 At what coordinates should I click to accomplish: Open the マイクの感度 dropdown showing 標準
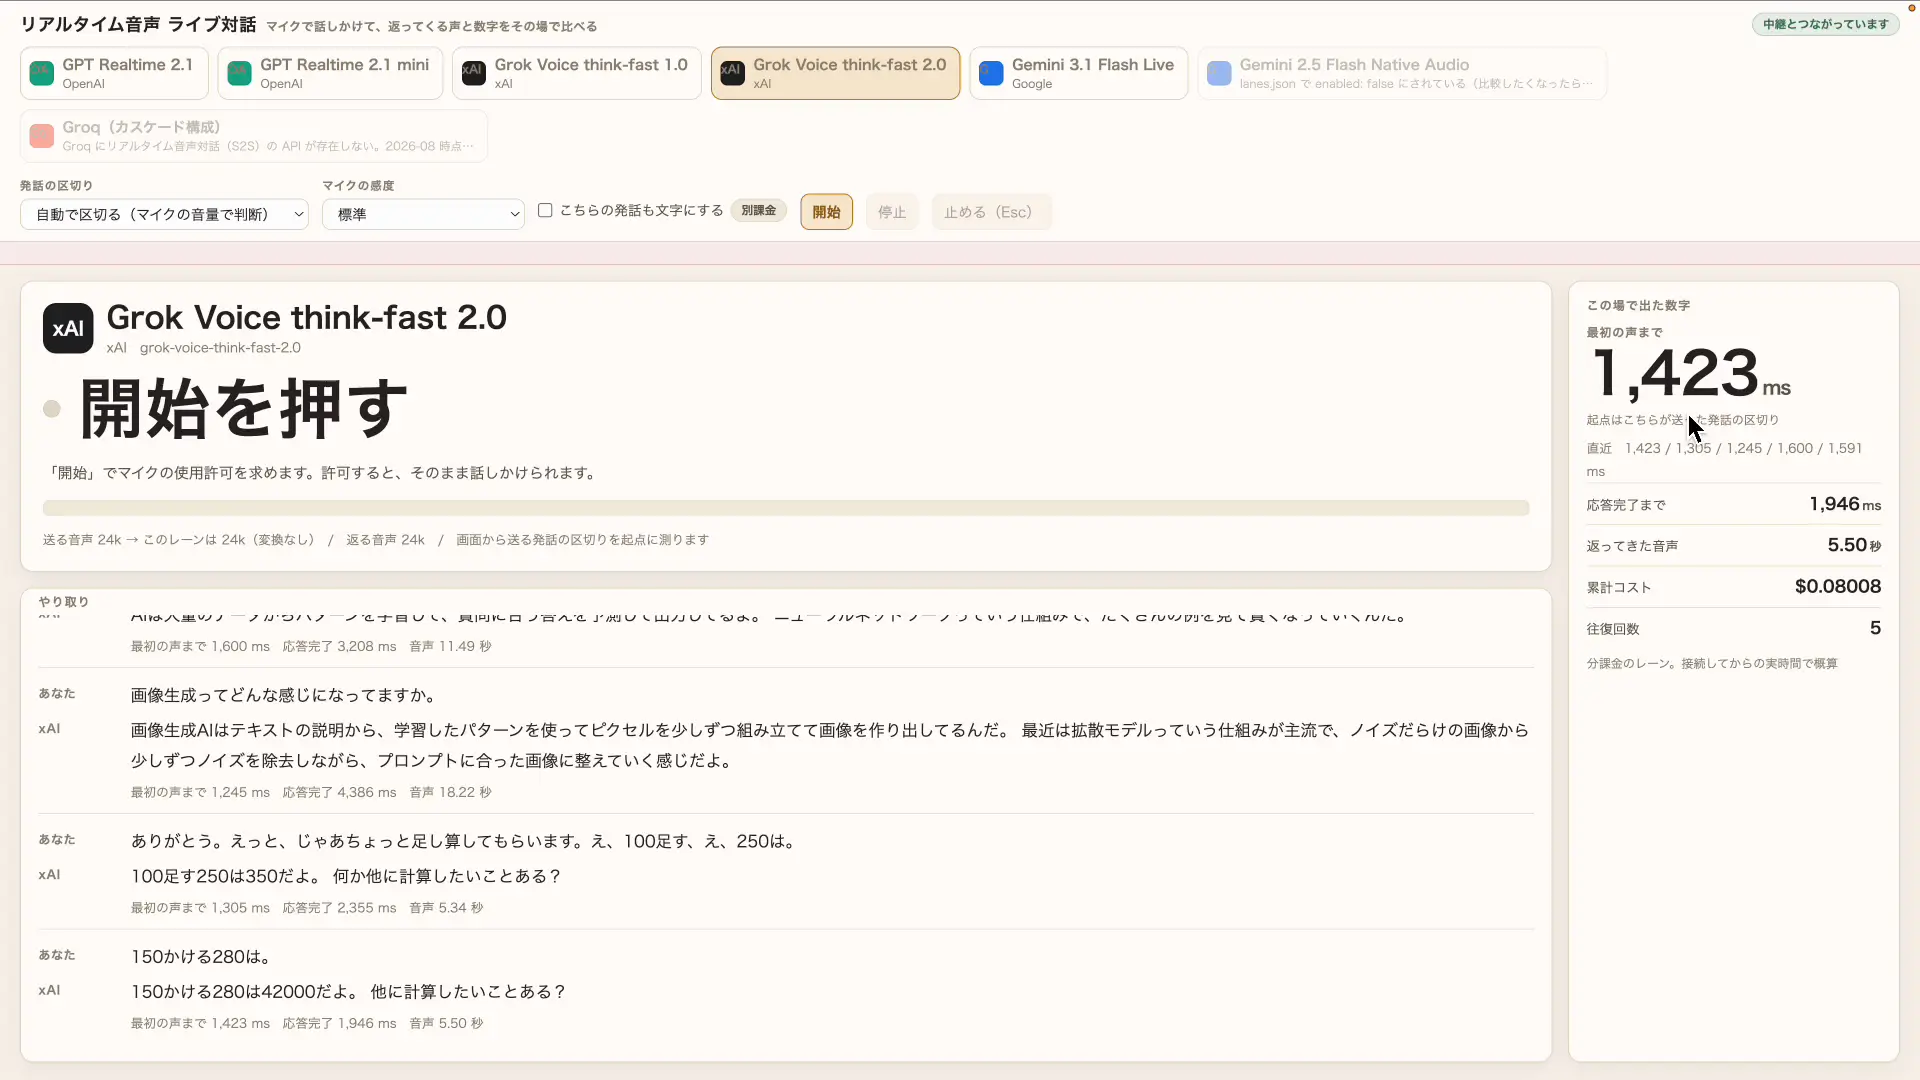(423, 214)
